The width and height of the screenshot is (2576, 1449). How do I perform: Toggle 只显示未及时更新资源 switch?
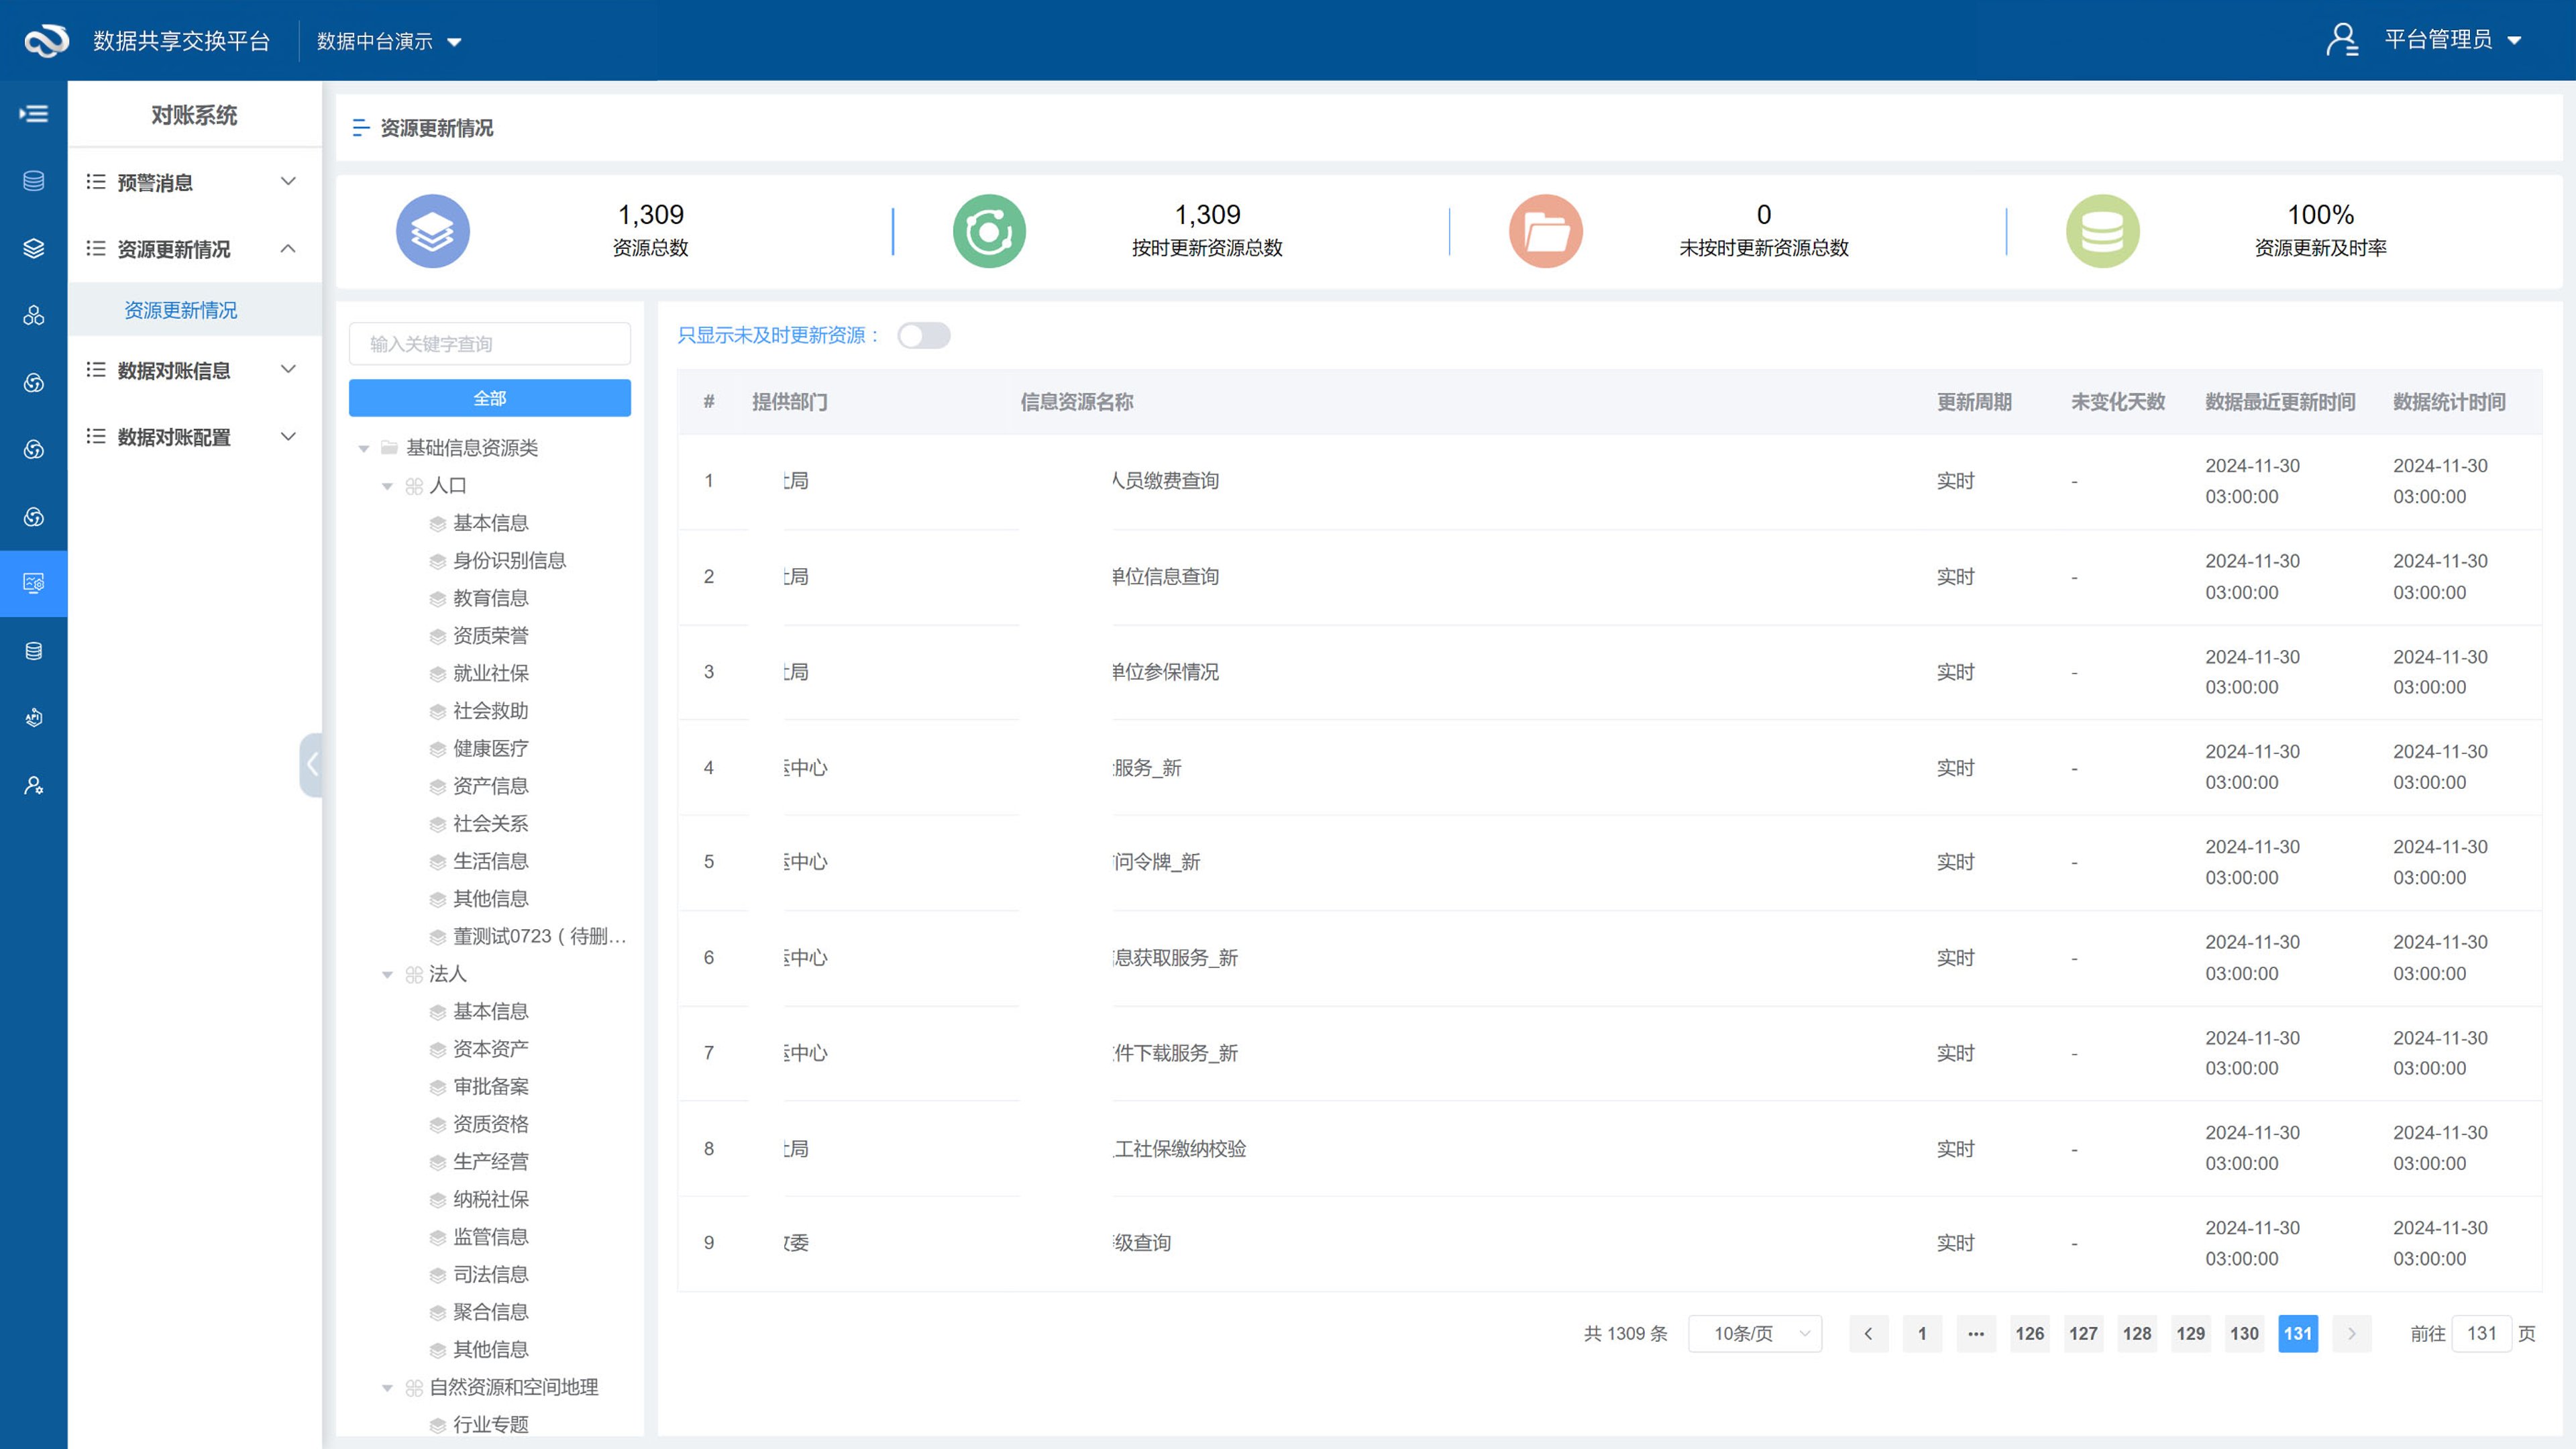[x=923, y=336]
